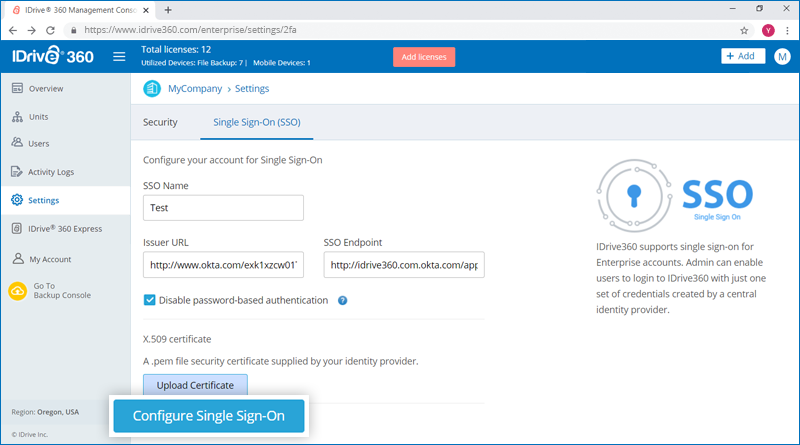800x445 pixels.
Task: Click the IDrive 360 logo
Action: (53, 56)
